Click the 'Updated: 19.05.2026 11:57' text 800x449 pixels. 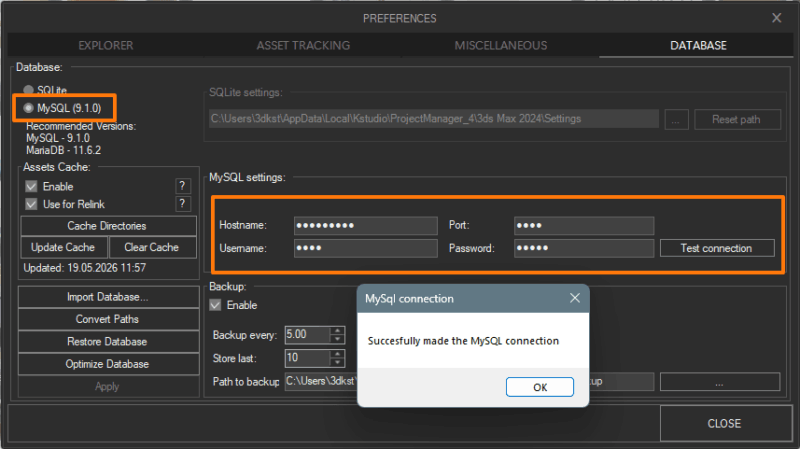[85, 268]
